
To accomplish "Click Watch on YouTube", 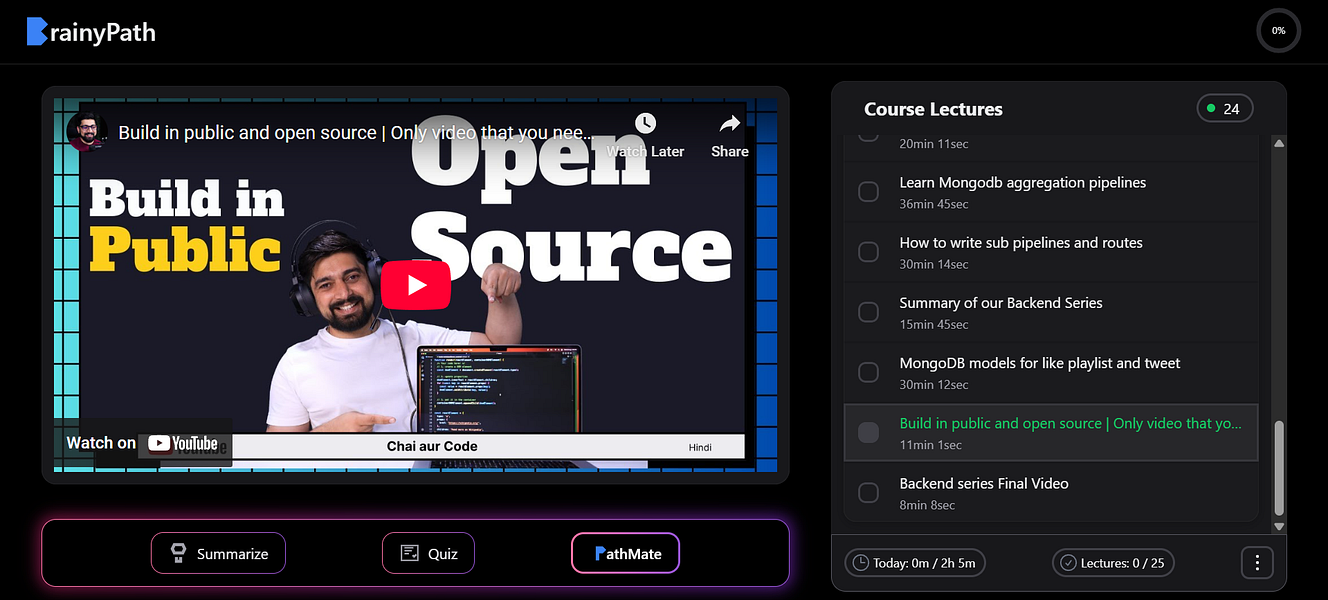I will 142,443.
